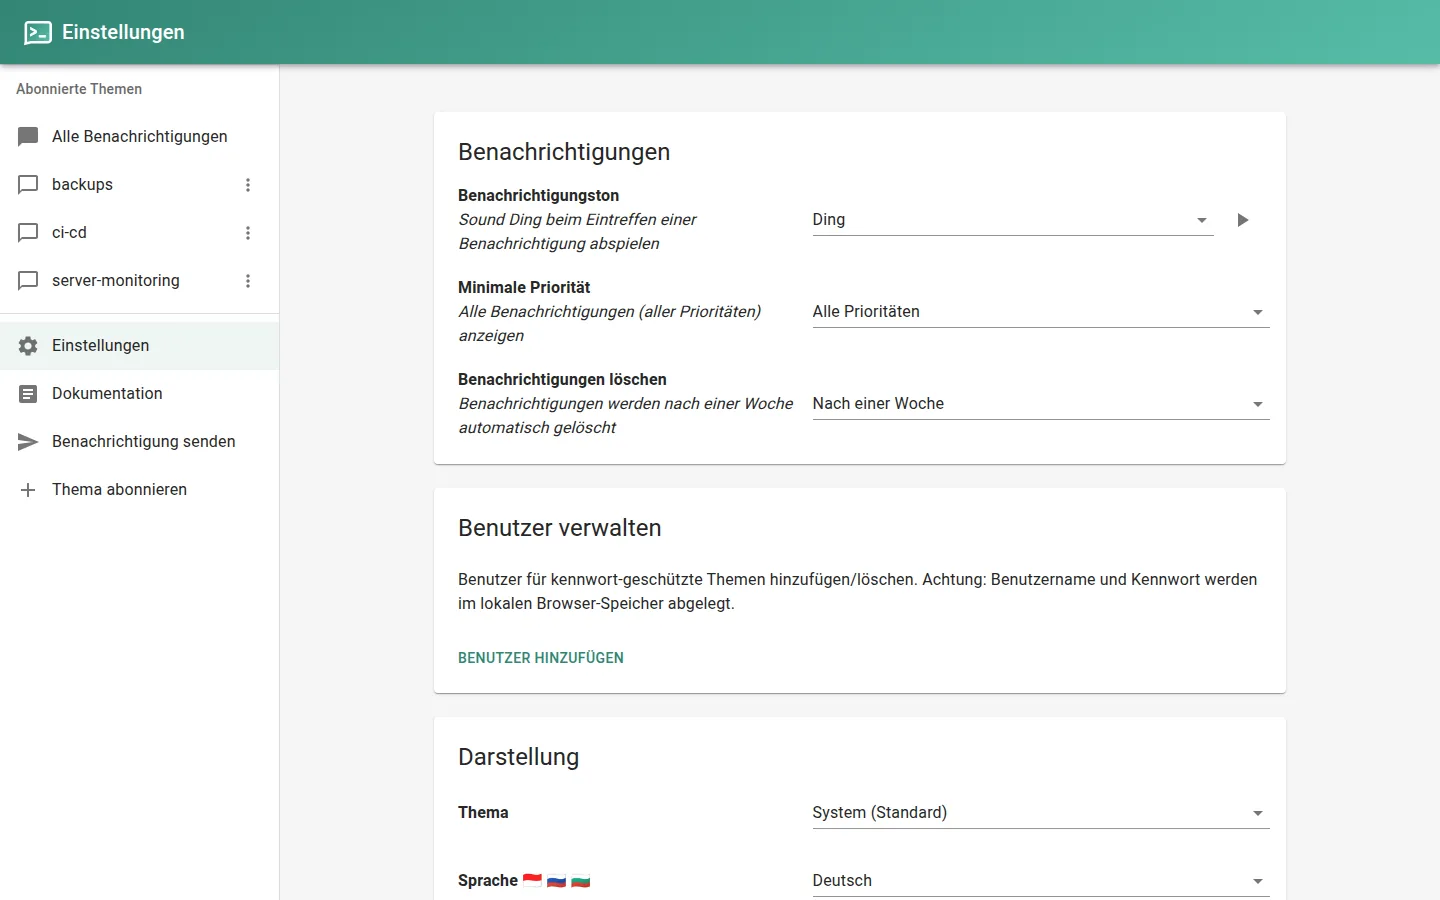
Task: Click the Alle Benachrichtigungen chat icon
Action: coord(28,136)
